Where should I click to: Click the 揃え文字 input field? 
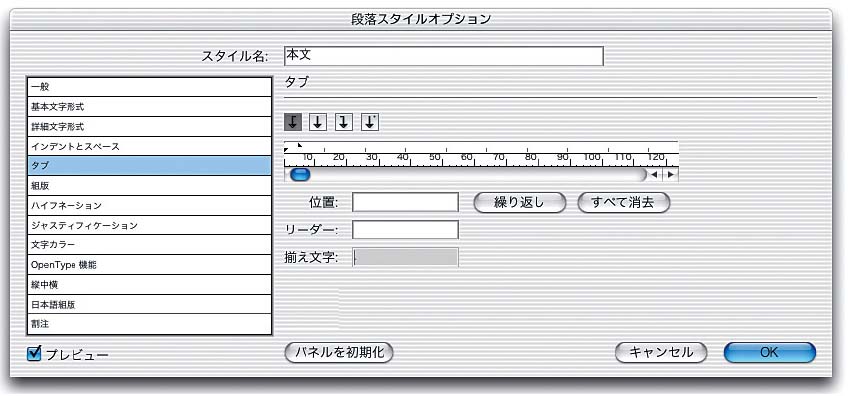click(406, 257)
